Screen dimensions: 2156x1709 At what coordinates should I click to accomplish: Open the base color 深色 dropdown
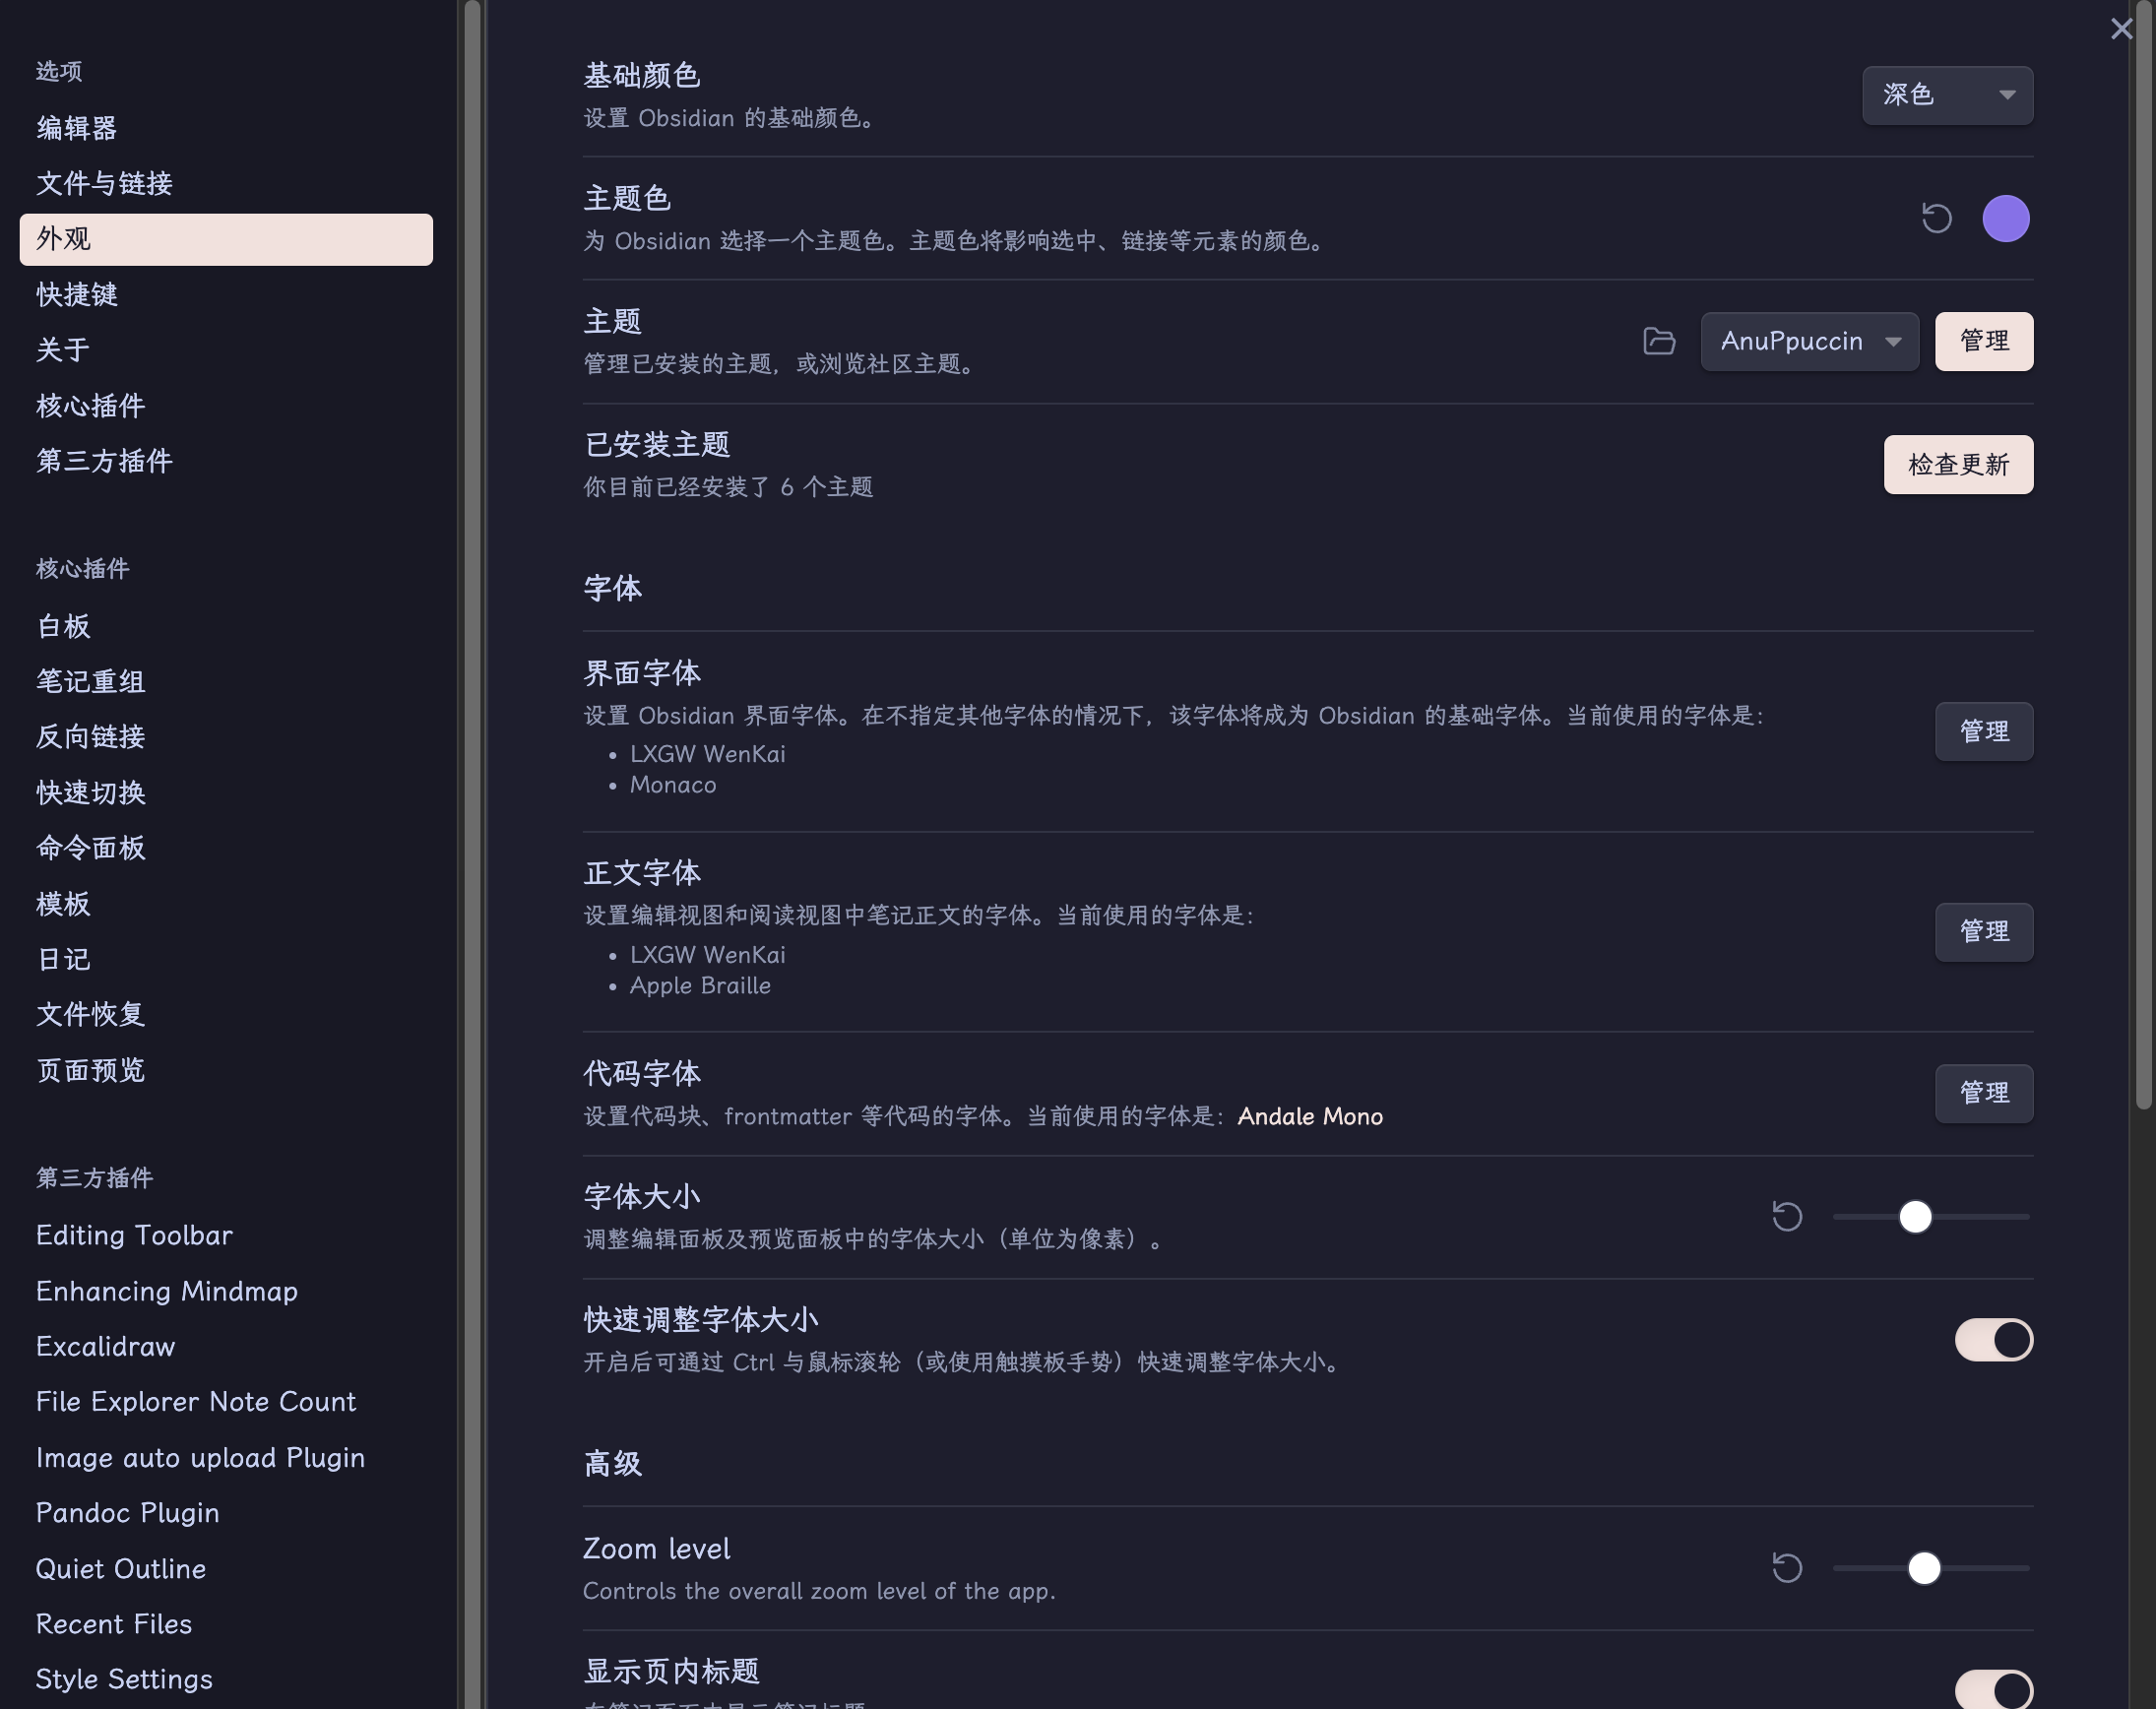click(x=1946, y=95)
